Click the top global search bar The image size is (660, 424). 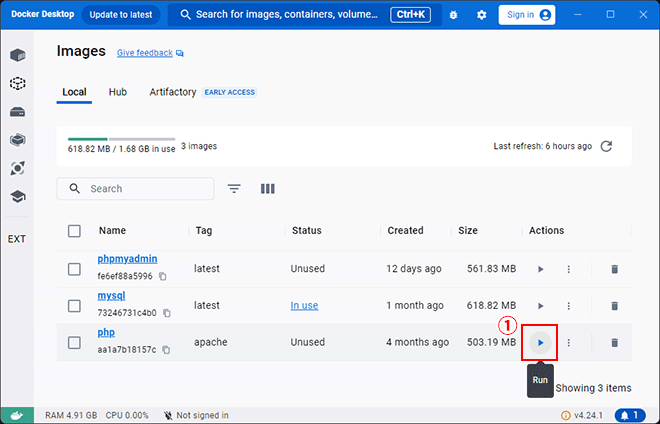click(x=305, y=15)
